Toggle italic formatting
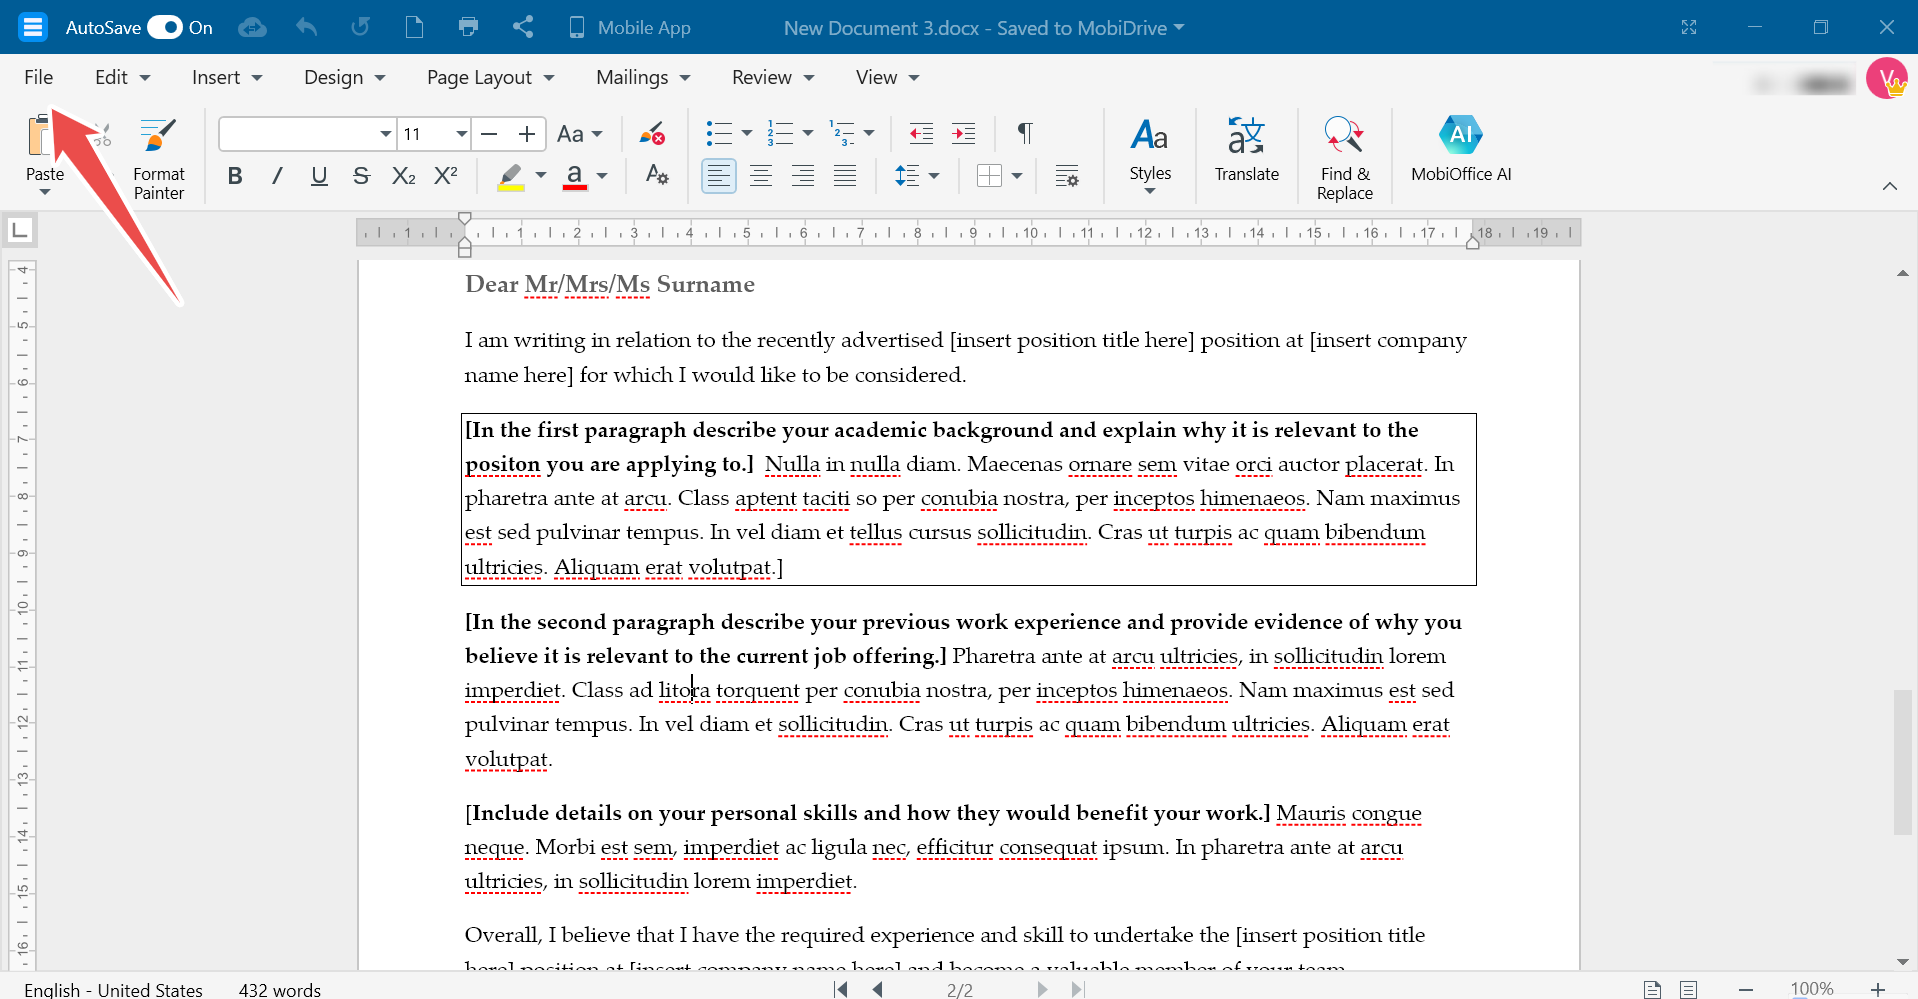Image resolution: width=1918 pixels, height=999 pixels. (277, 176)
